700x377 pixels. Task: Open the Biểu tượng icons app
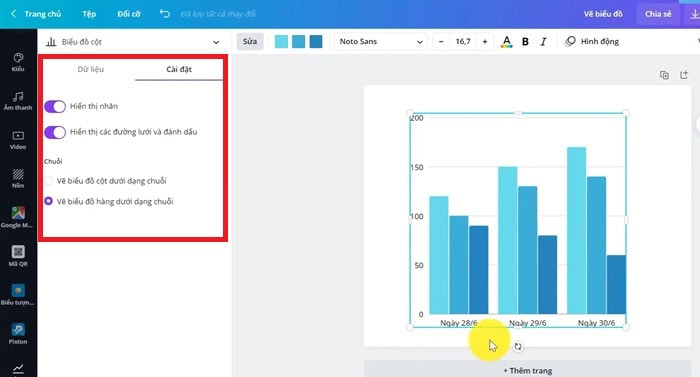tap(18, 295)
